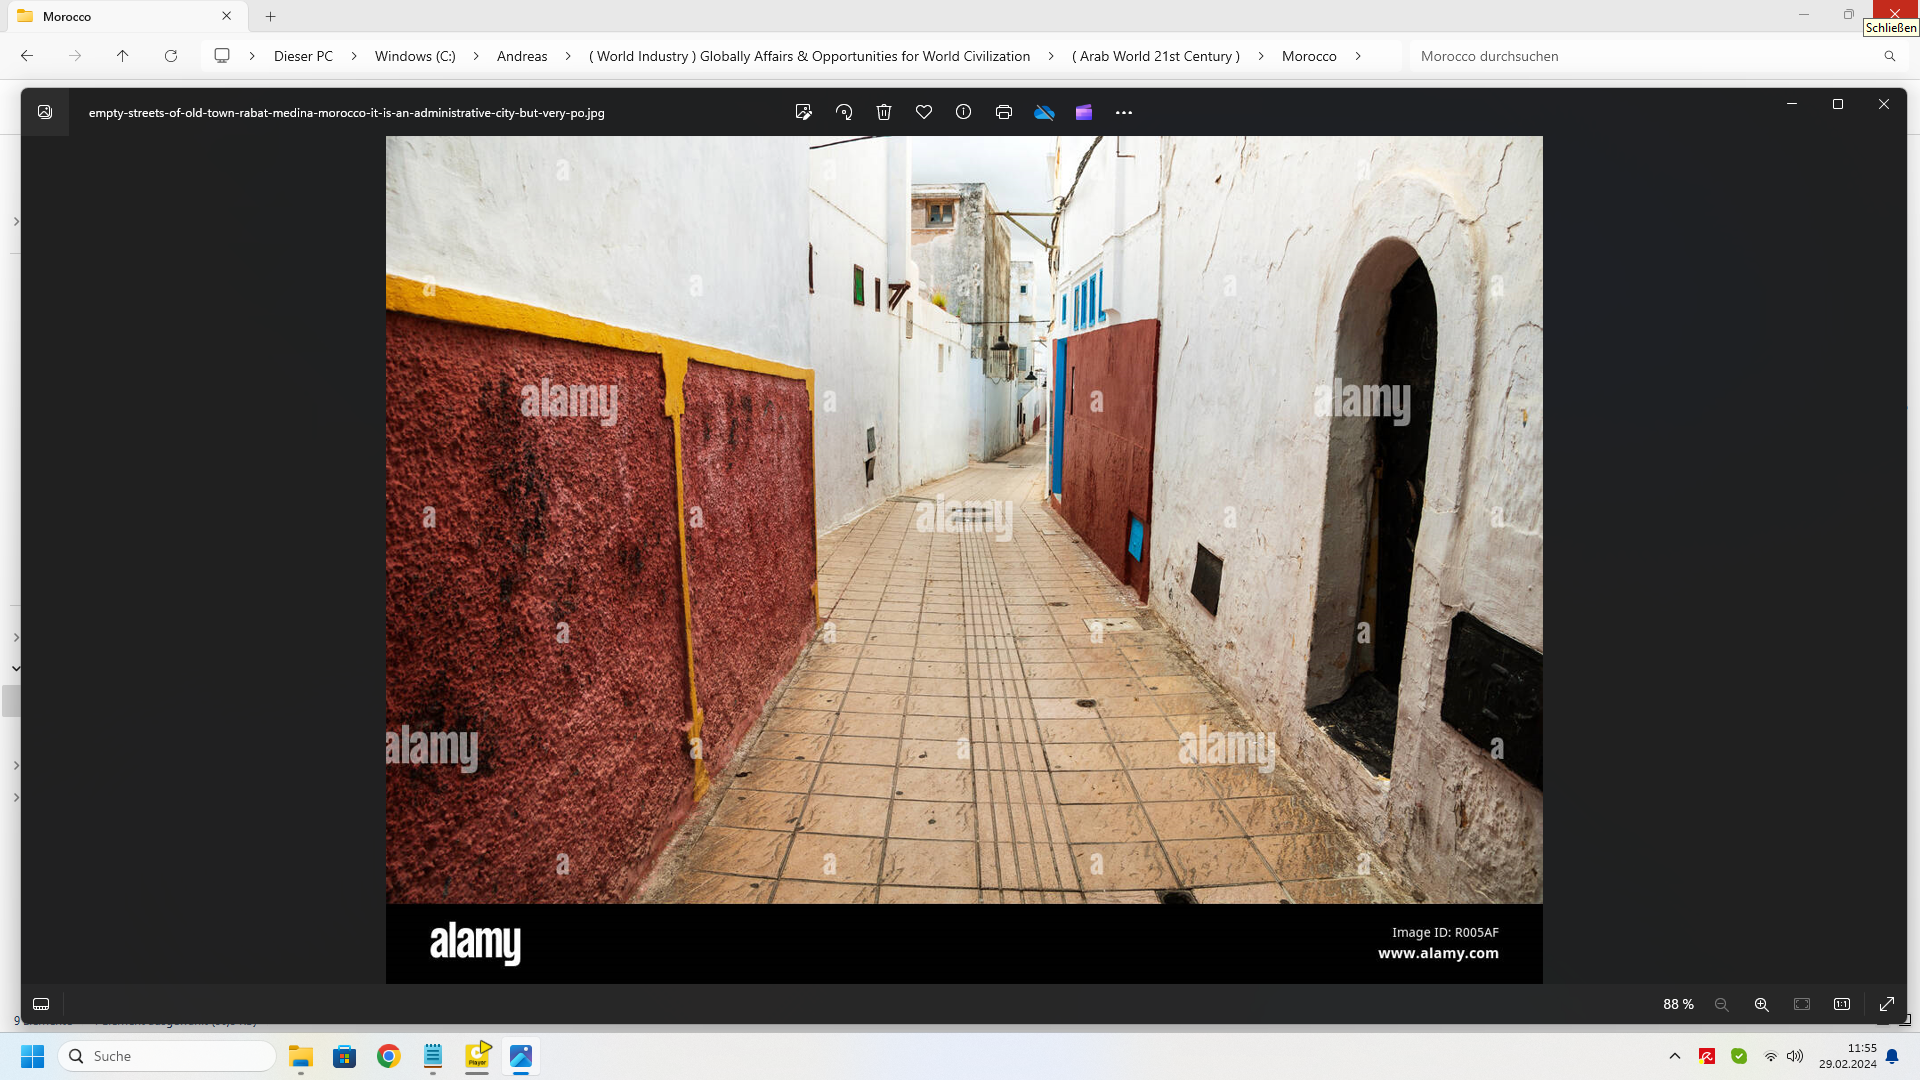Expand the chevron after 'Andreas' breadcrumb
This screenshot has height=1080, width=1920.
pos(568,56)
